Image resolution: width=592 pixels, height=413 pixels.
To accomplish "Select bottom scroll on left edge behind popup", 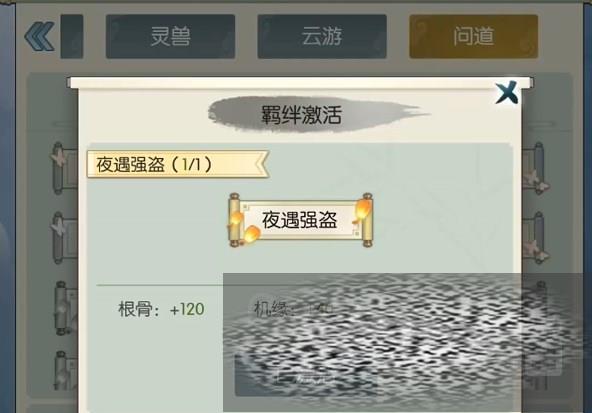I will pos(66,371).
